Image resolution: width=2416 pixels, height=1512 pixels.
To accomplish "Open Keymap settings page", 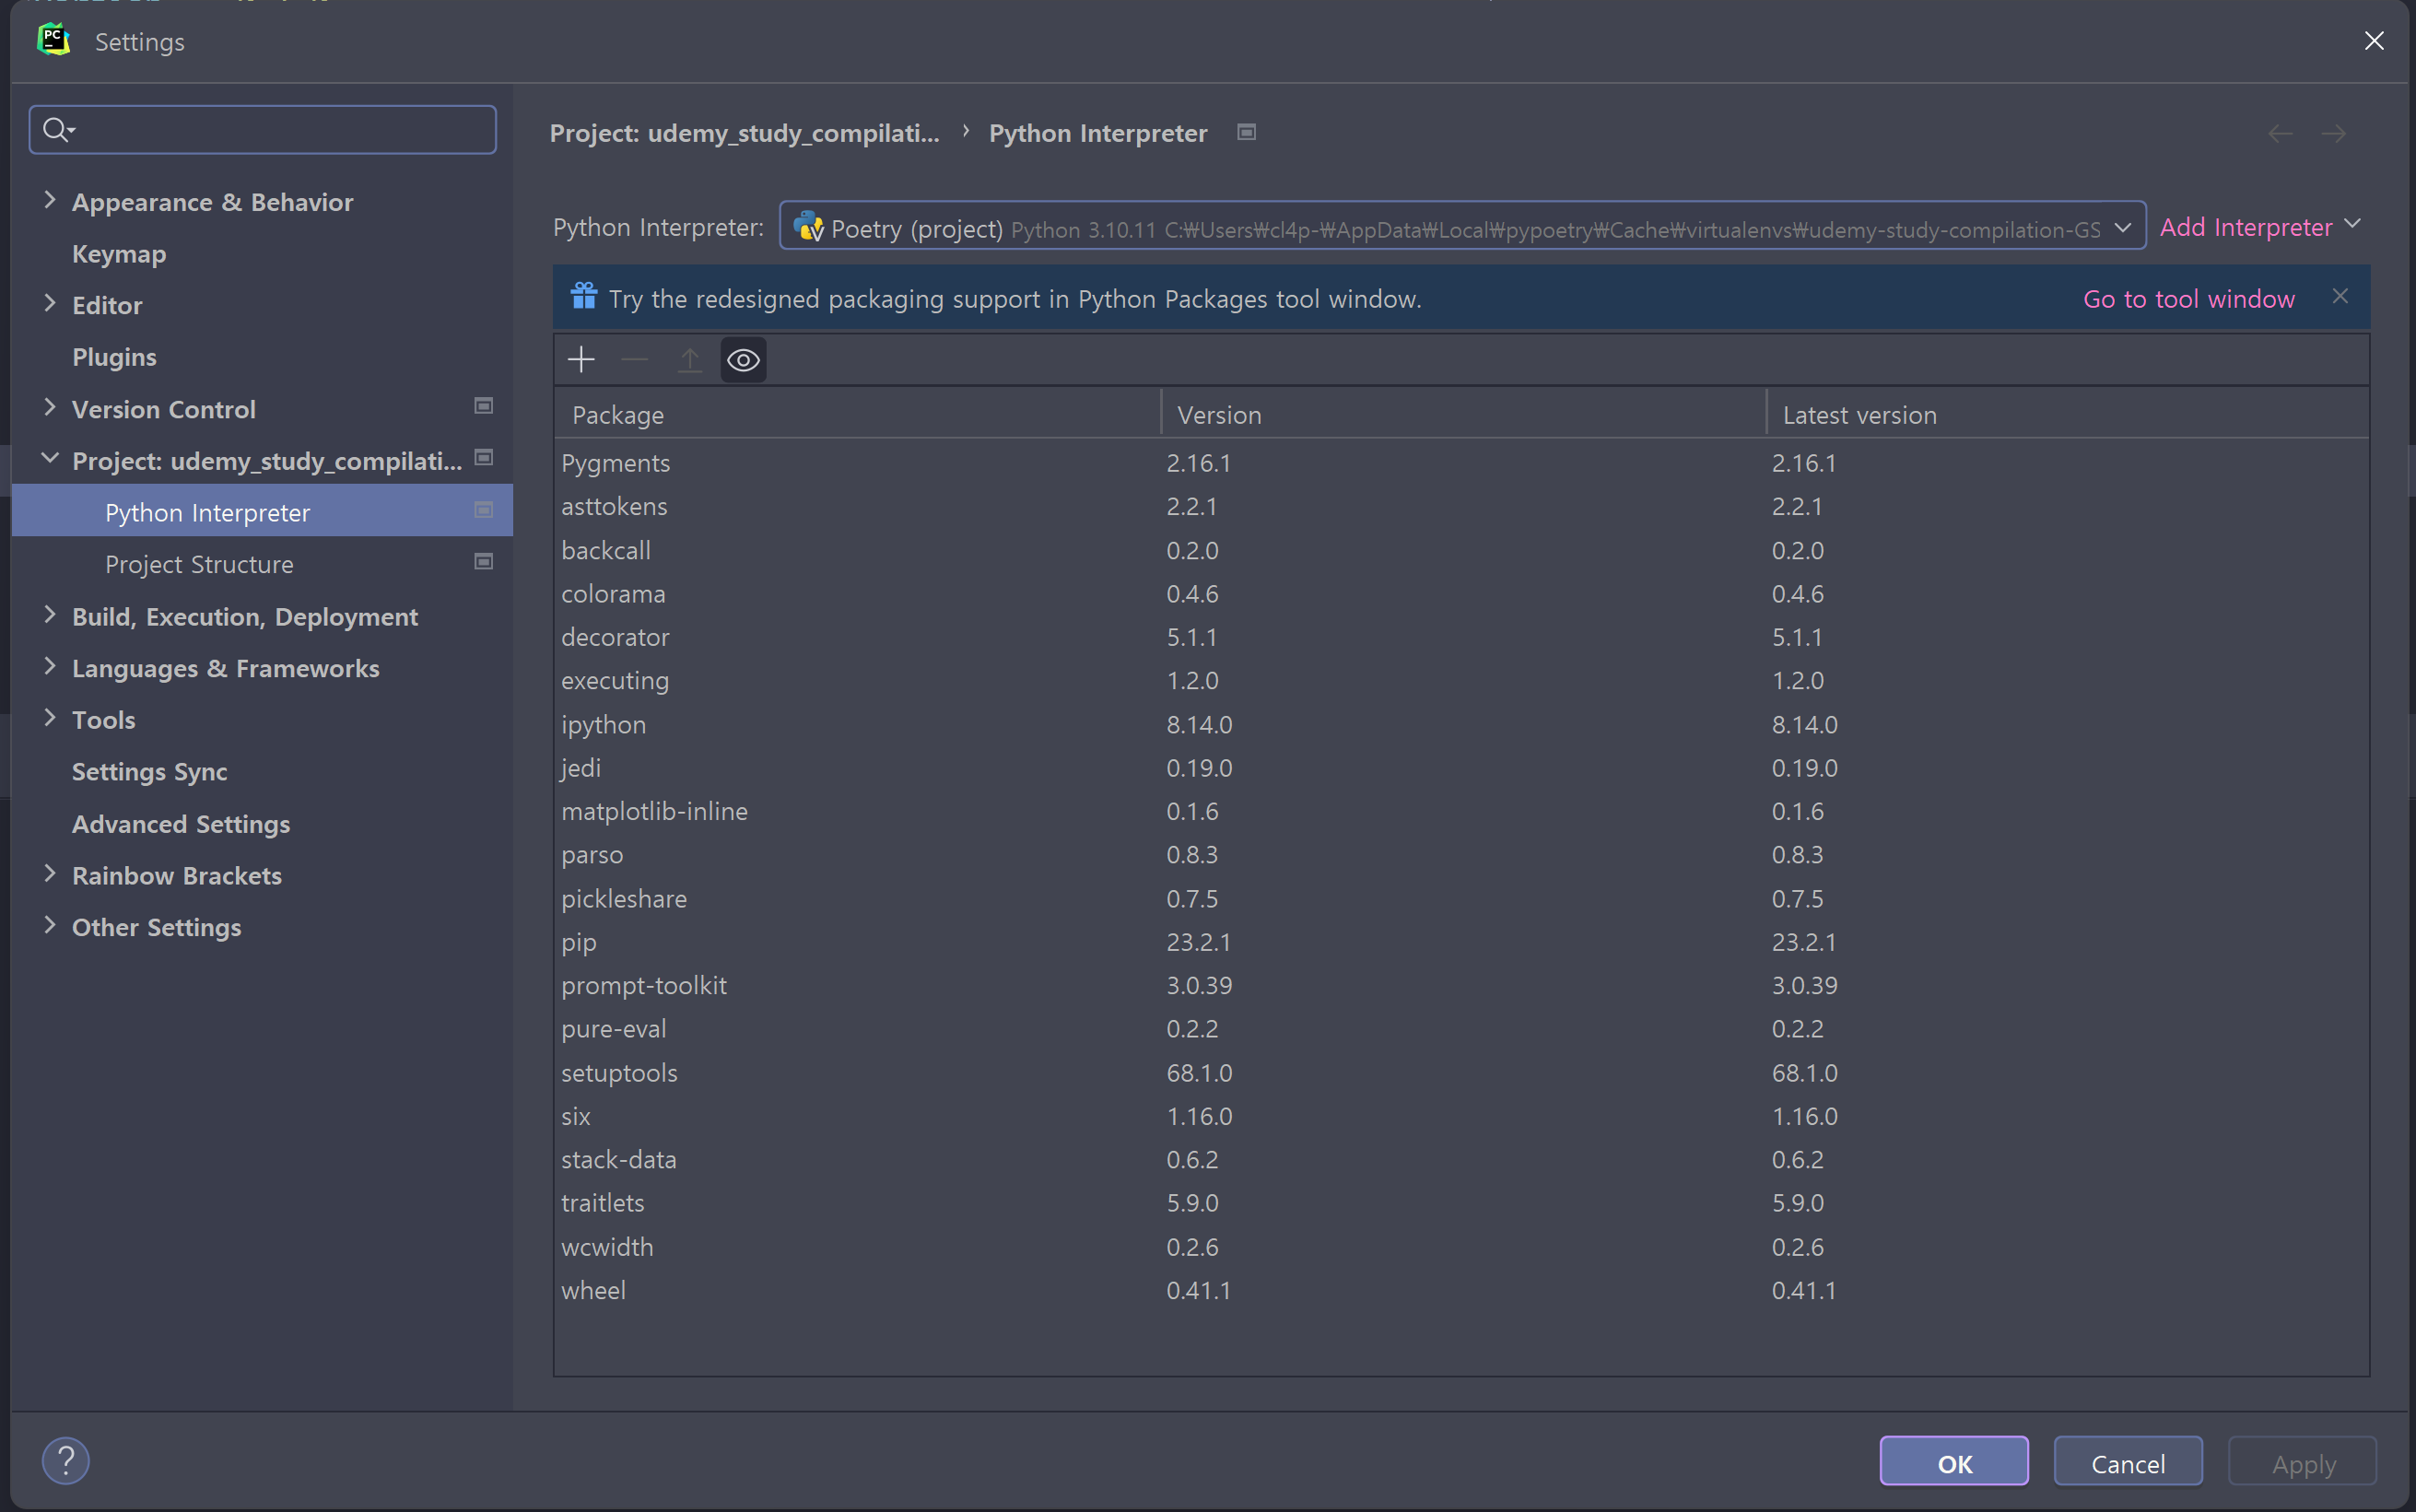I will [119, 254].
